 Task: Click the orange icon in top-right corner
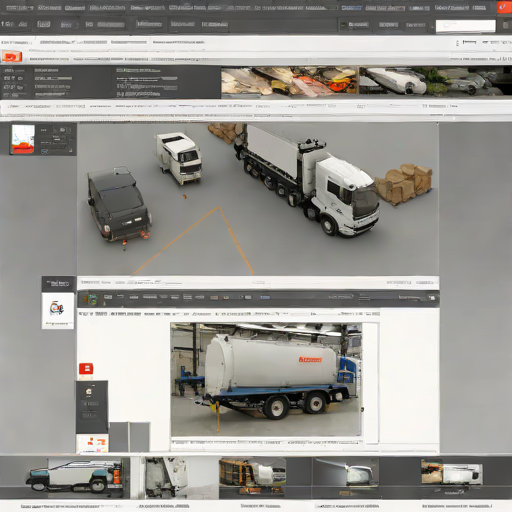(505, 7)
